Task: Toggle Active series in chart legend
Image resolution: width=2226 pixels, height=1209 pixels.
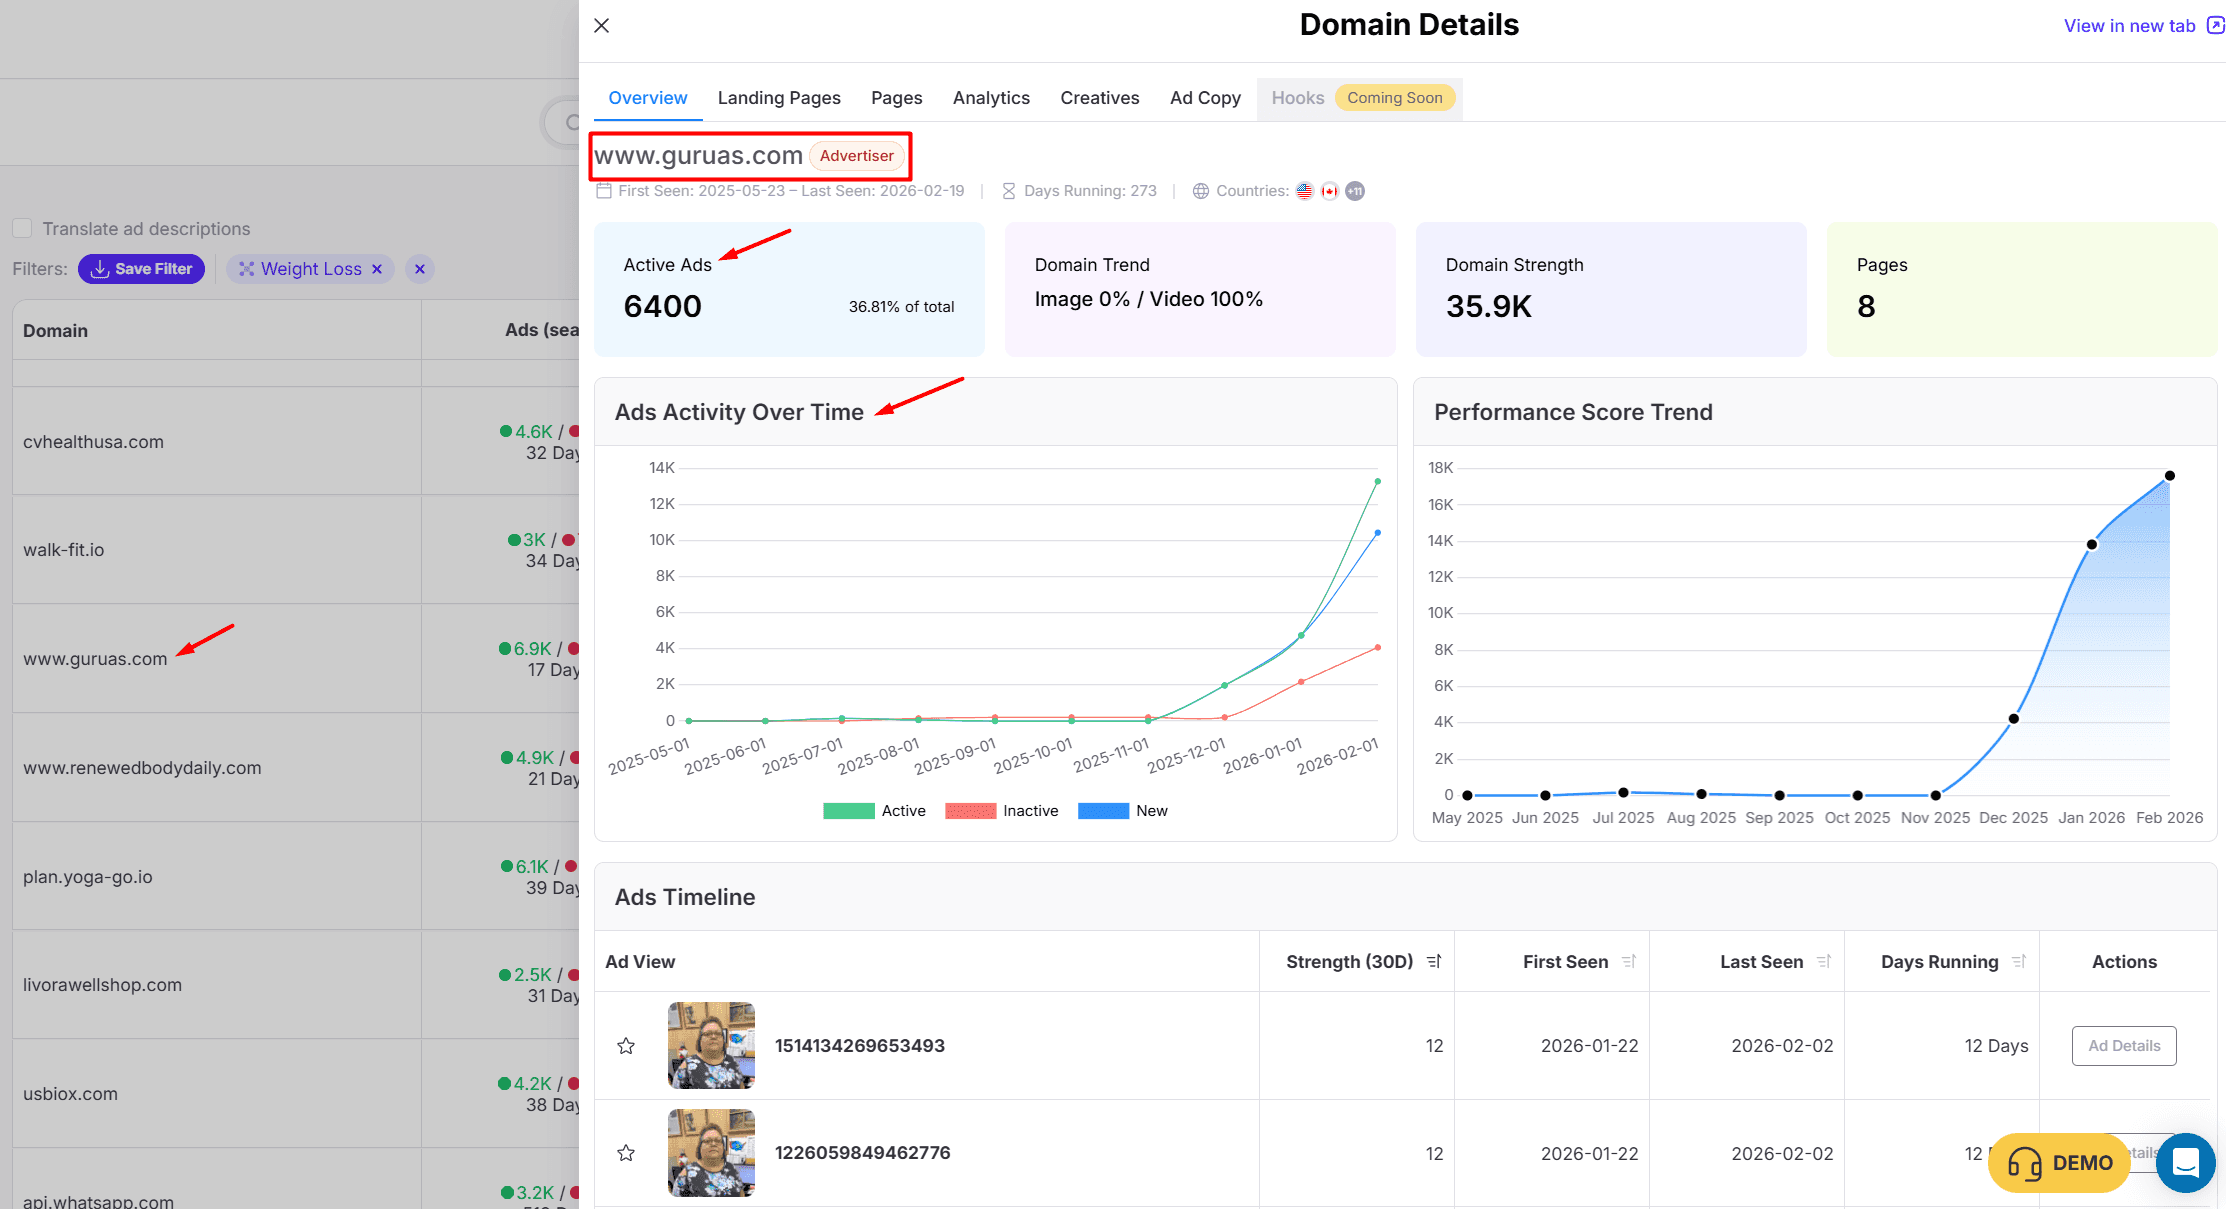Action: (x=848, y=811)
